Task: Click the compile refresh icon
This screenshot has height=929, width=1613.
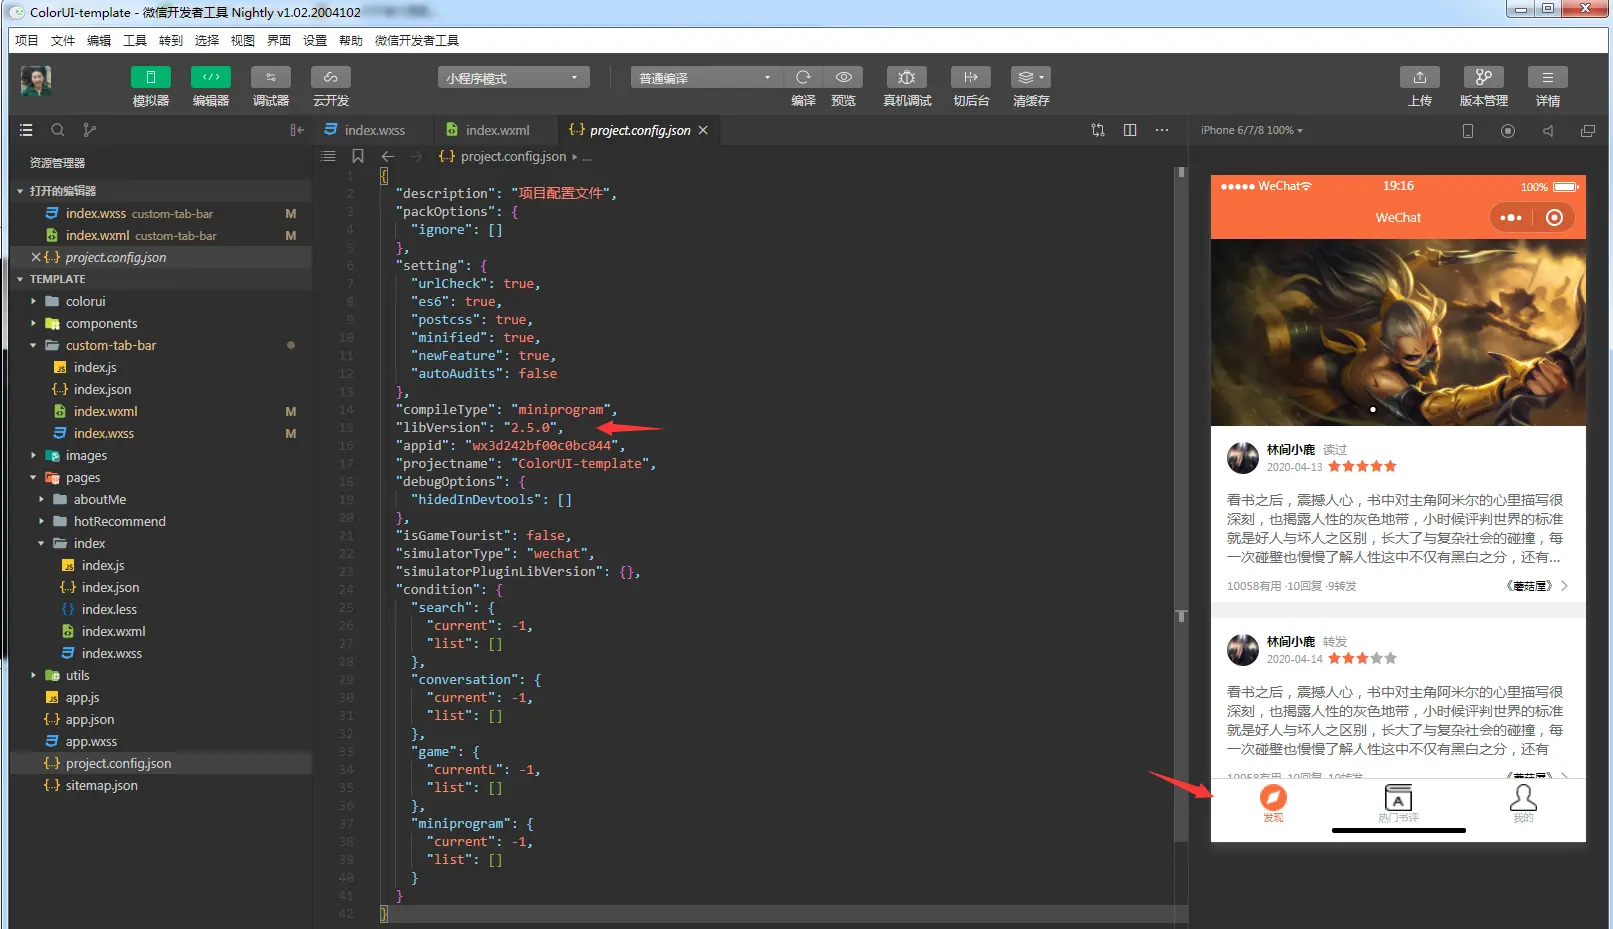Action: 803,77
